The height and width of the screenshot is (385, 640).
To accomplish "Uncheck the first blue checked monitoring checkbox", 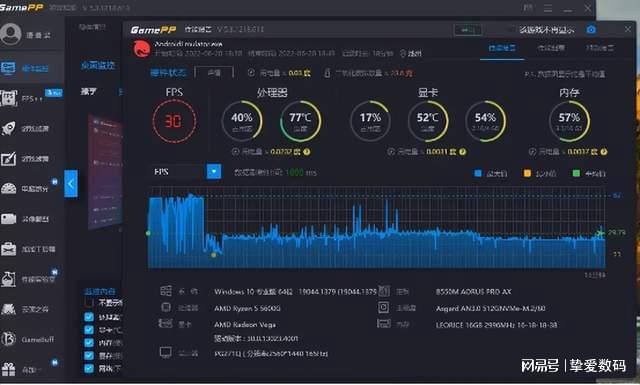I will (89, 317).
